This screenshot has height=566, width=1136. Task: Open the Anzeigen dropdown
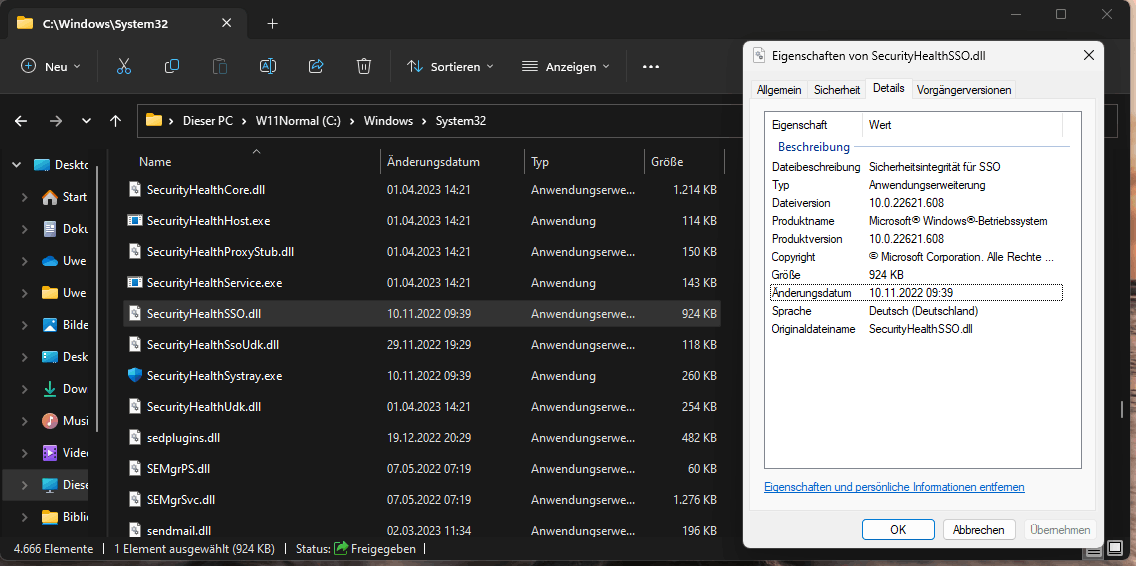tap(566, 66)
